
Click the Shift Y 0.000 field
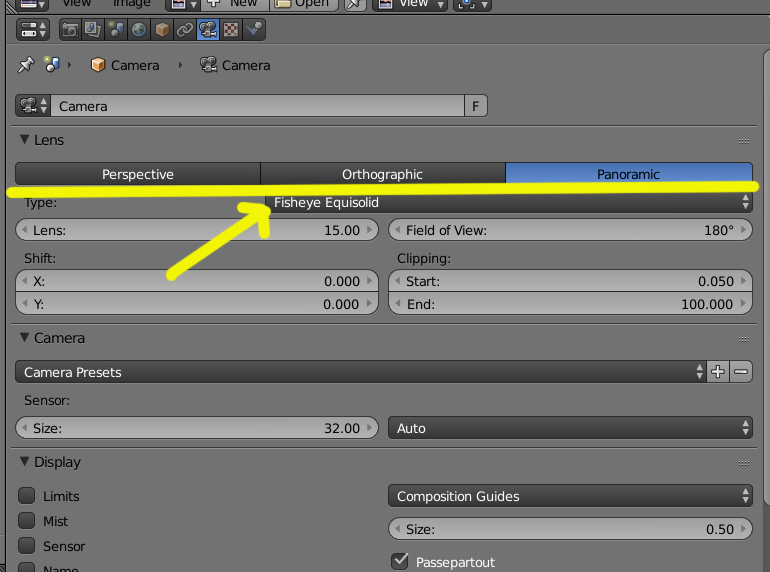(x=197, y=304)
